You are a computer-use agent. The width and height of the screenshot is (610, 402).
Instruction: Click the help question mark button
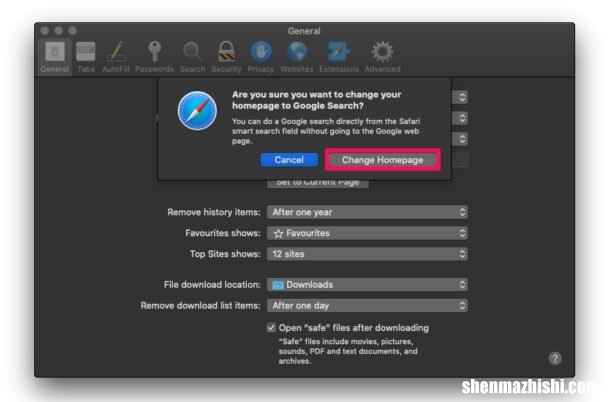[555, 358]
